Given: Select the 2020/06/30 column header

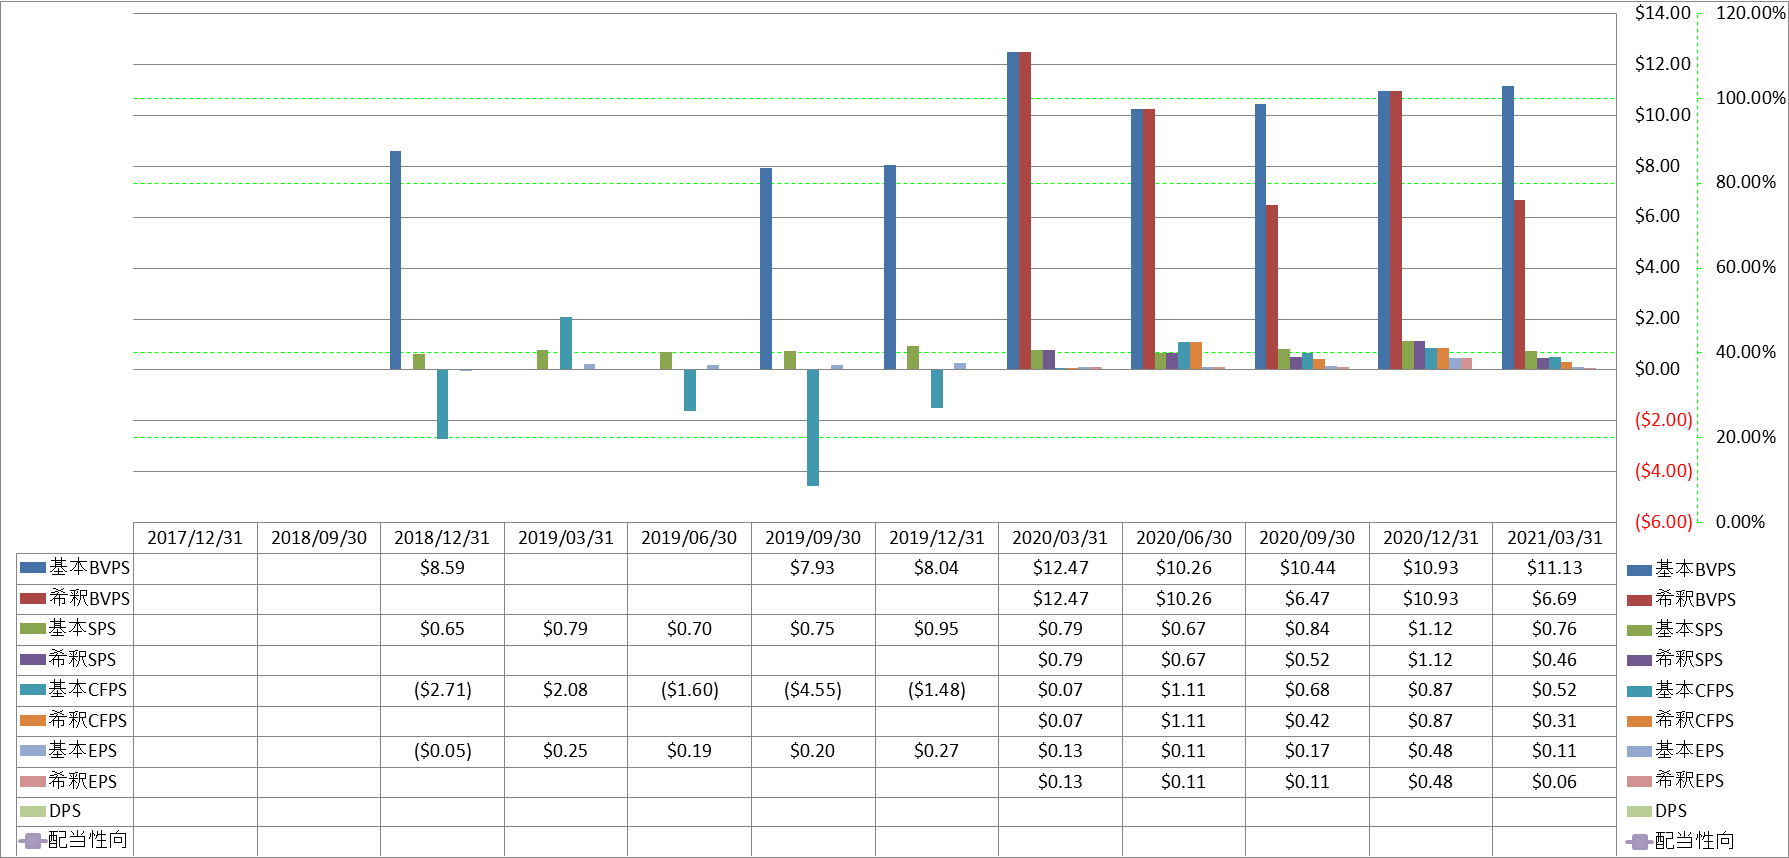Looking at the screenshot, I should point(1184,537).
